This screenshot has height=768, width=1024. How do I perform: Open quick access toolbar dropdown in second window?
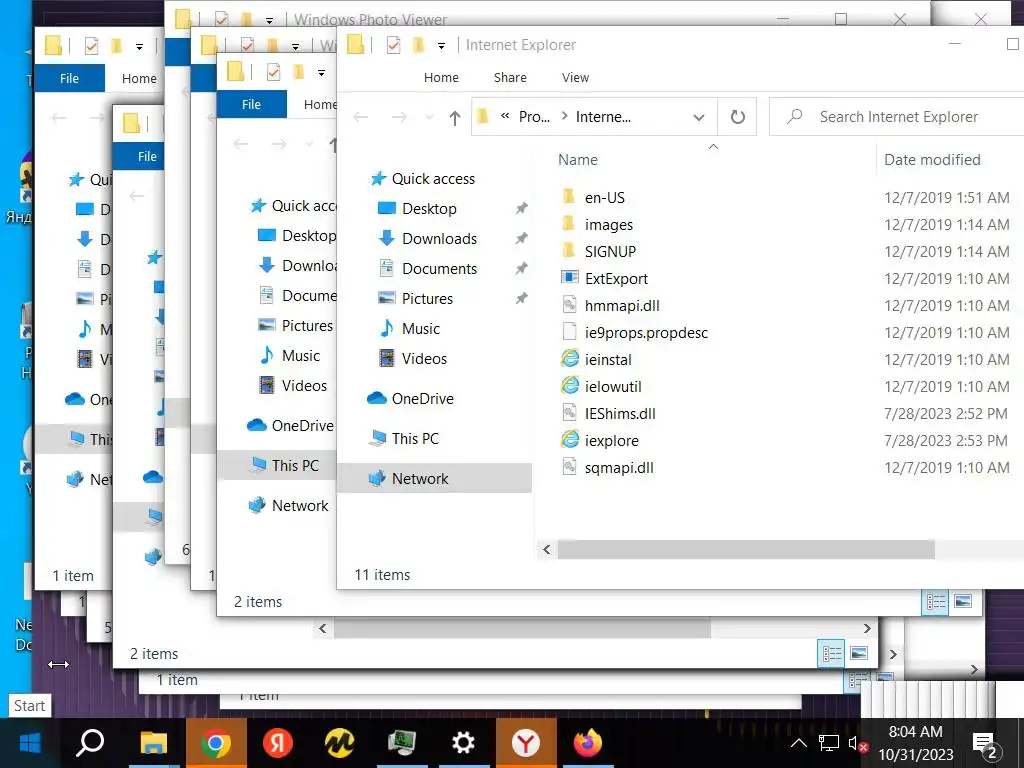pos(321,72)
